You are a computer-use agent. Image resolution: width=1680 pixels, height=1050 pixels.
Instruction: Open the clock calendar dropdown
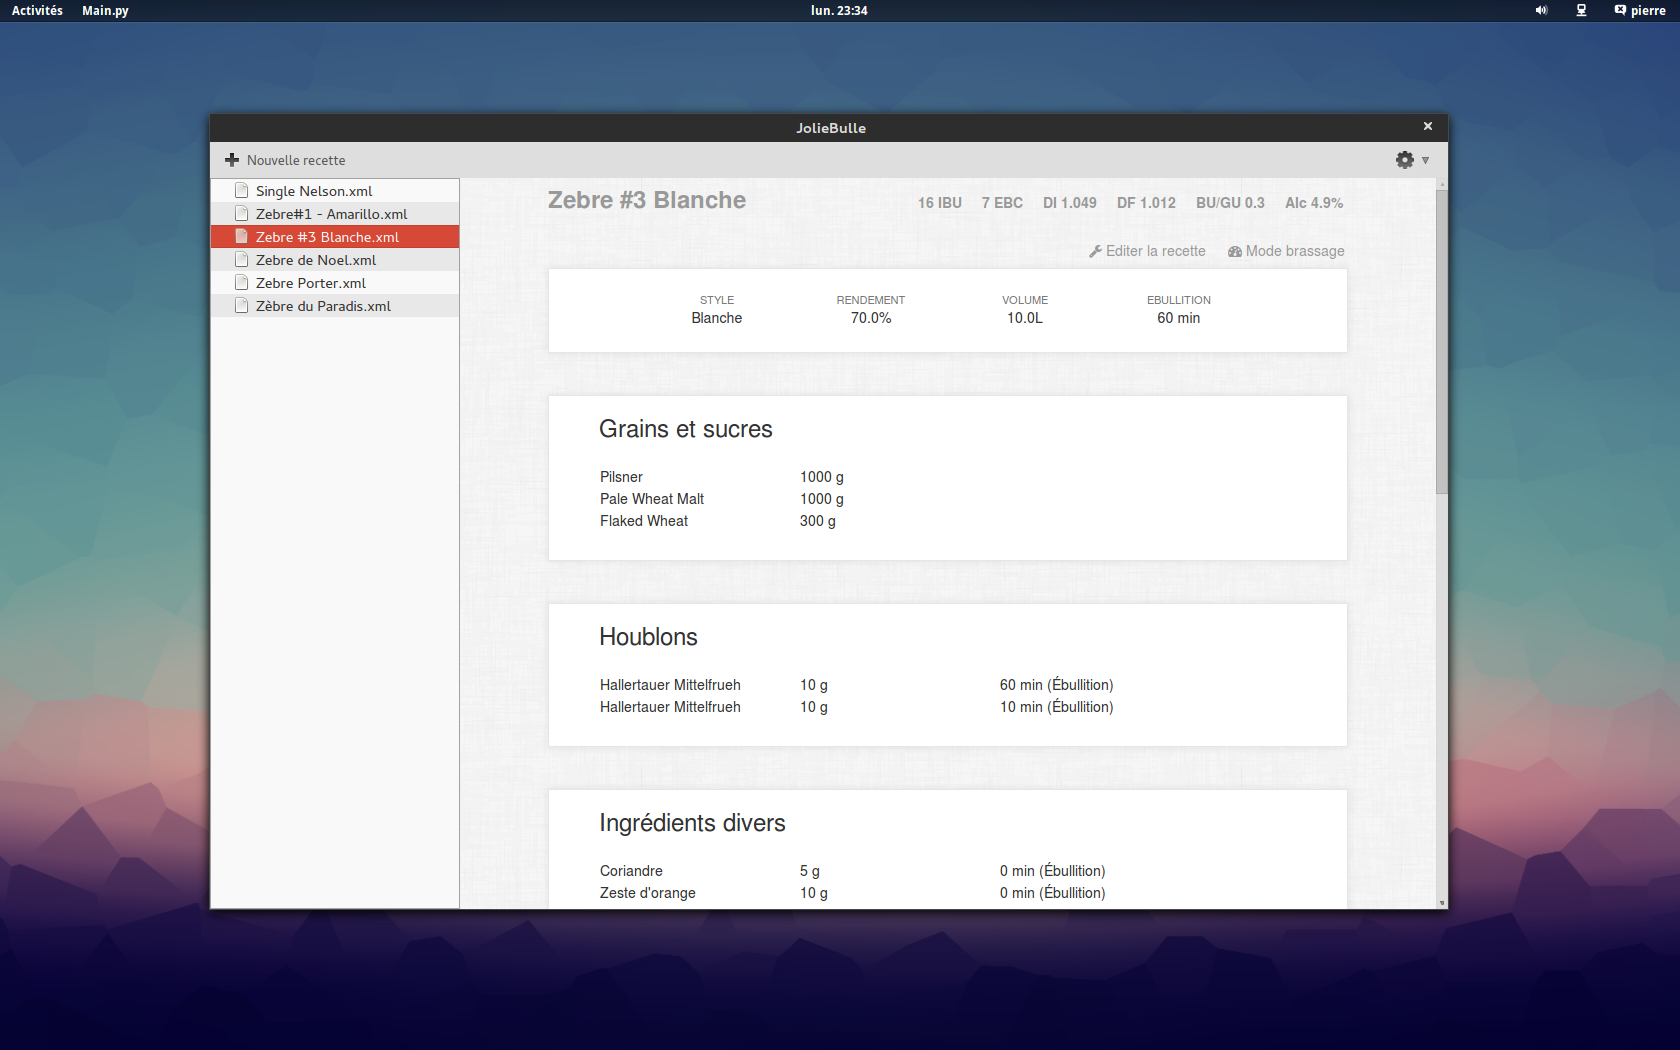point(839,10)
